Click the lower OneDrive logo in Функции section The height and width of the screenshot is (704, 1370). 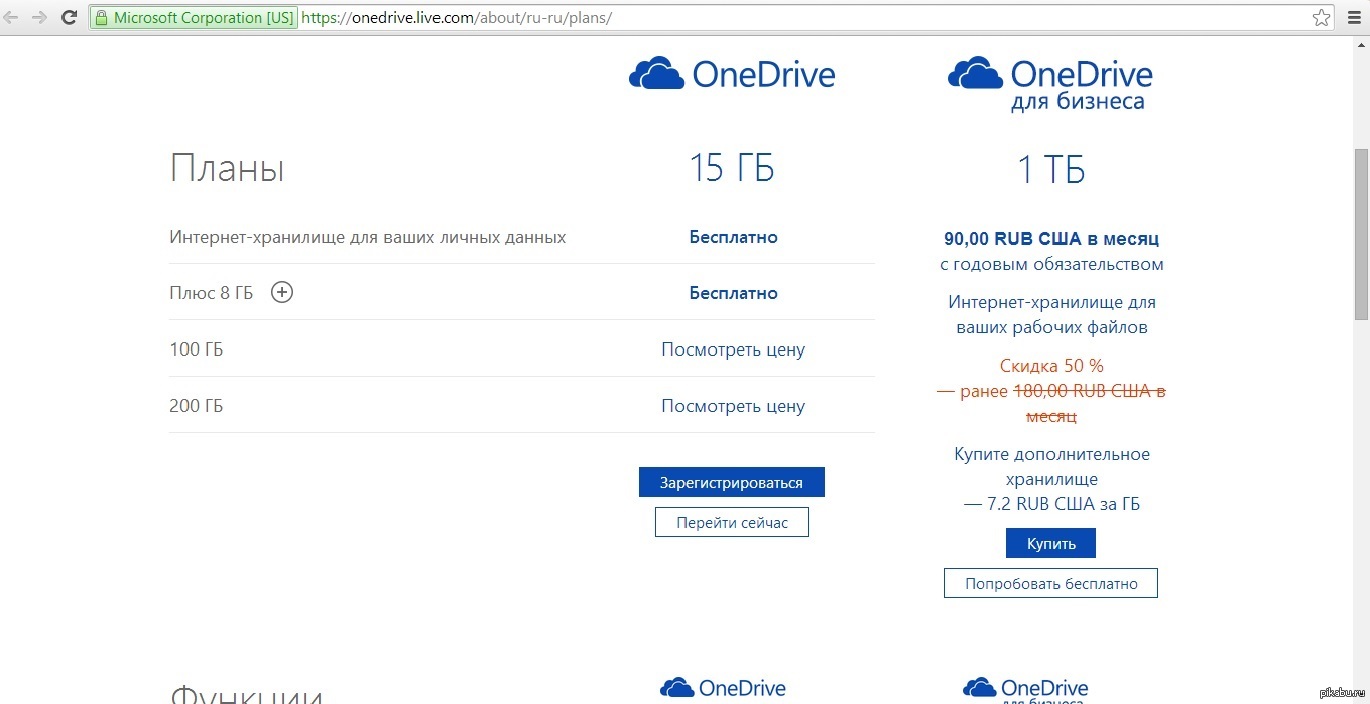(723, 688)
